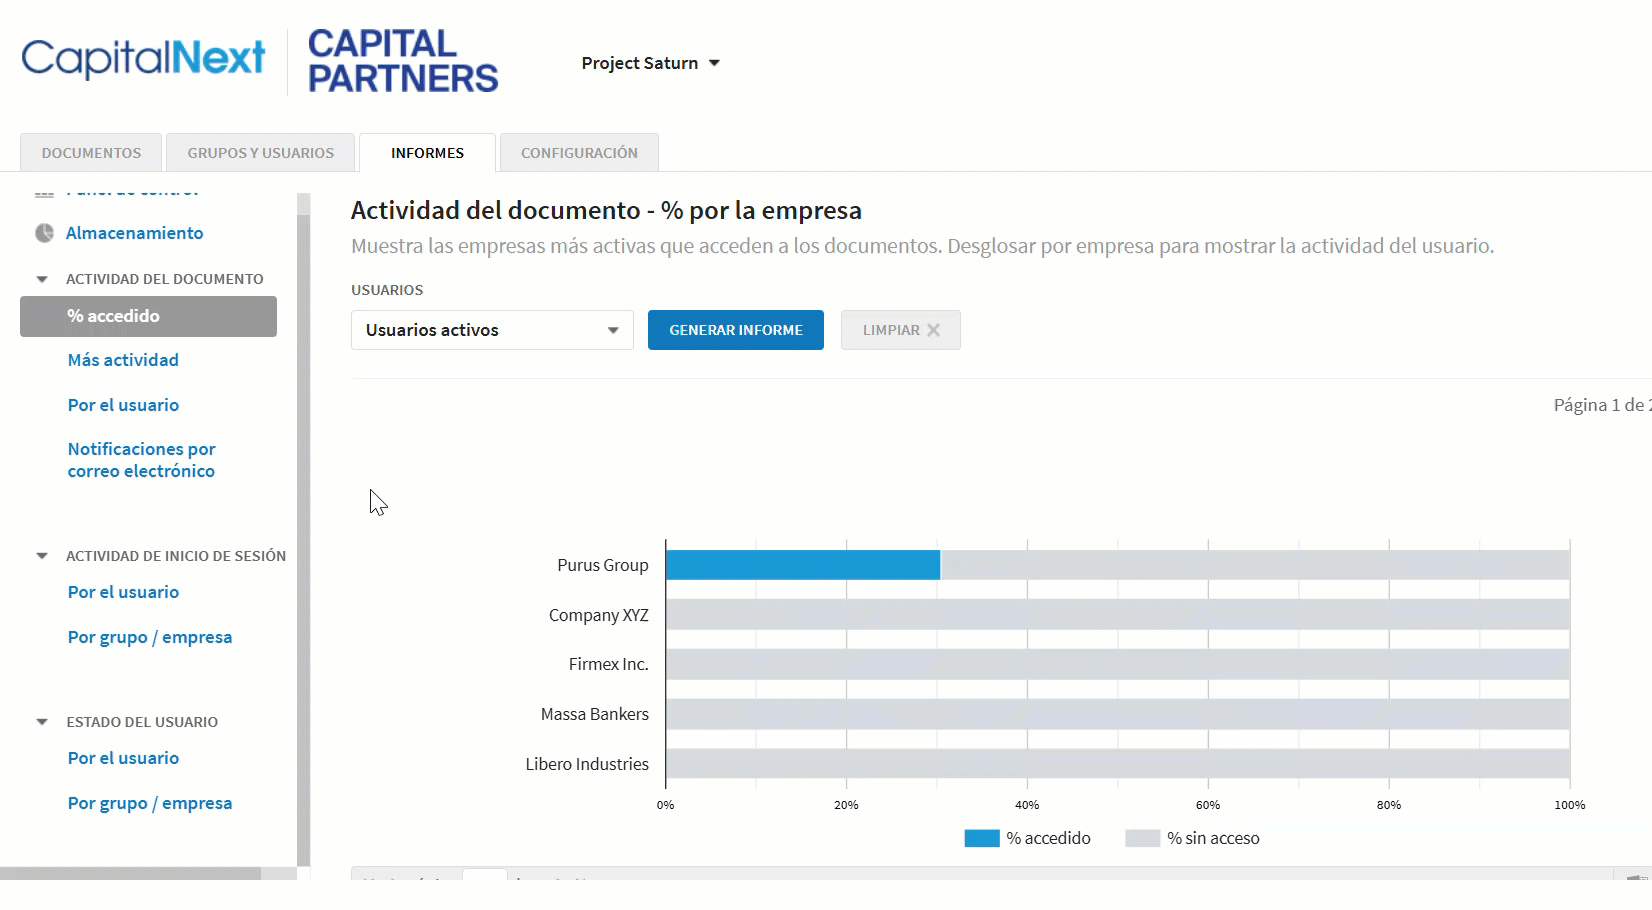This screenshot has width=1652, height=910.
Task: Toggle the % accedido legend swatch
Action: [x=982, y=838]
